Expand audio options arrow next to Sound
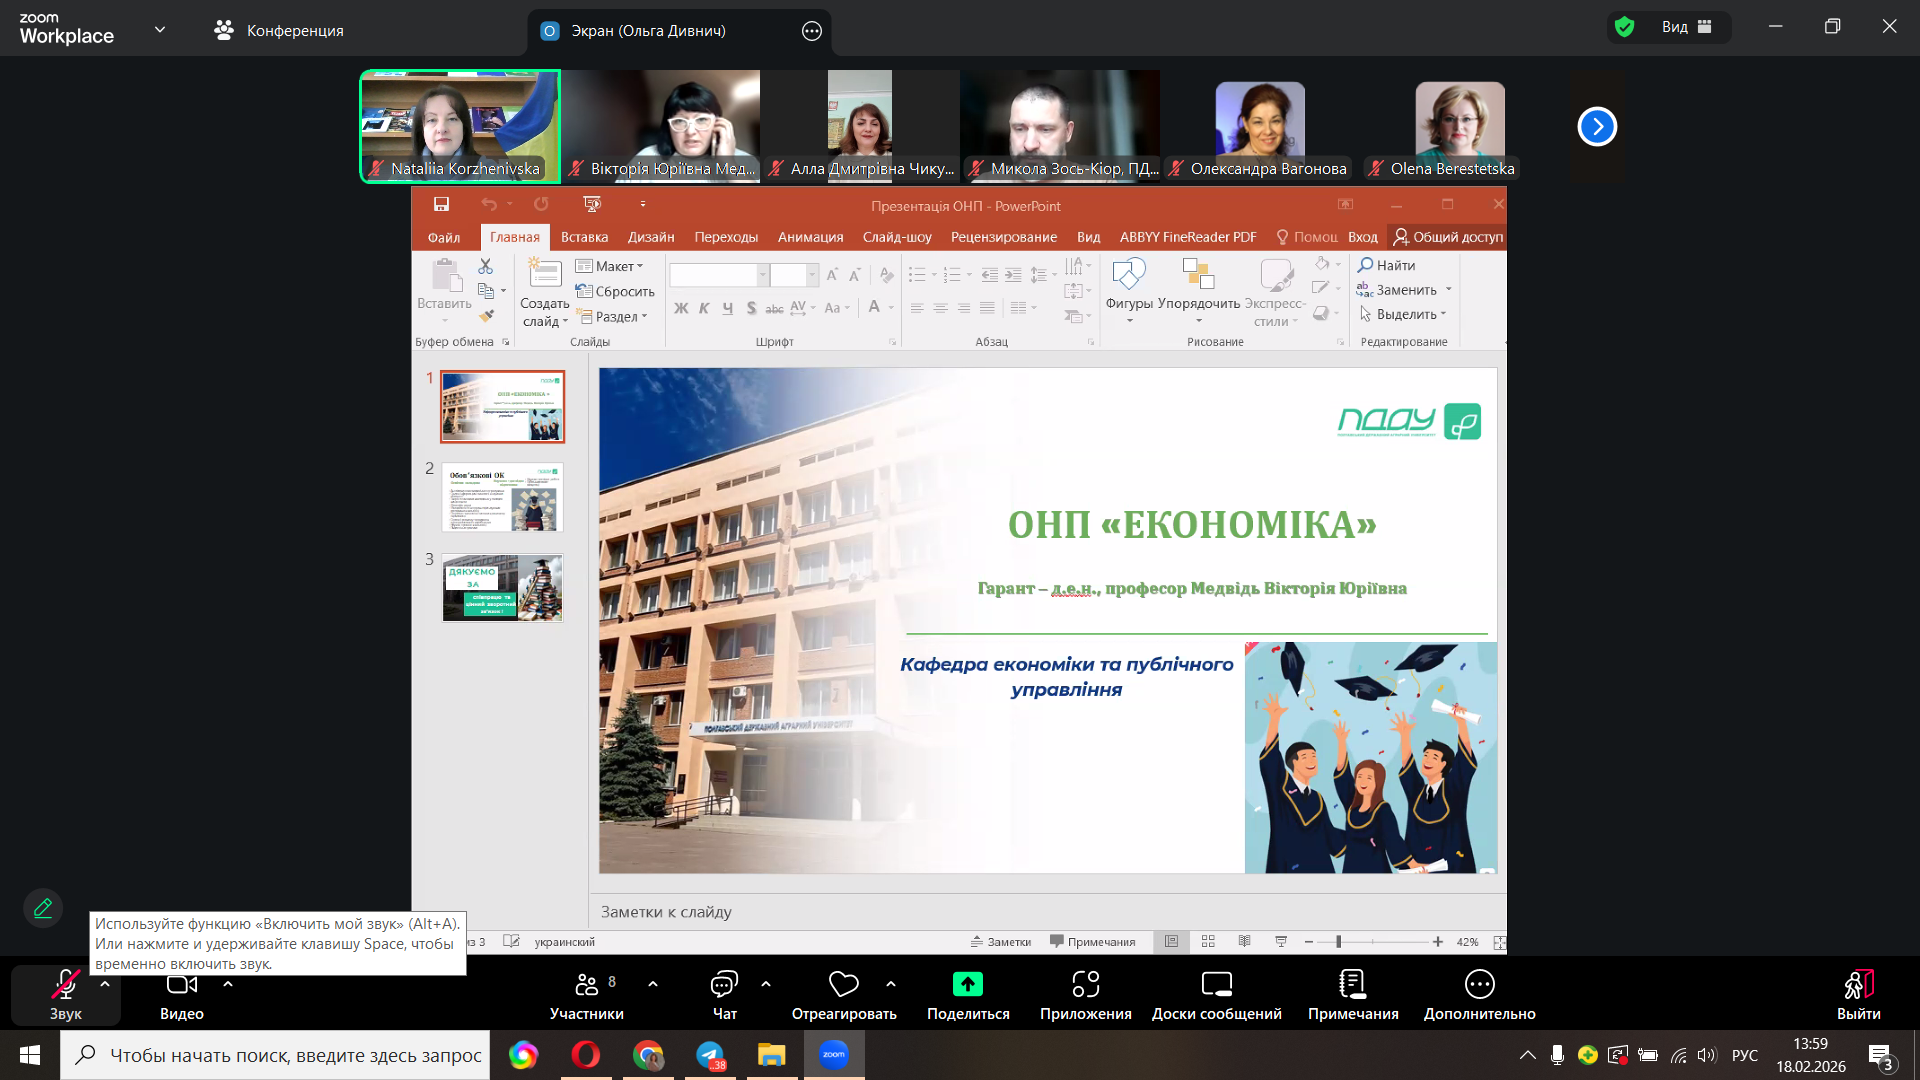Viewport: 1920px width, 1080px height. point(105,984)
